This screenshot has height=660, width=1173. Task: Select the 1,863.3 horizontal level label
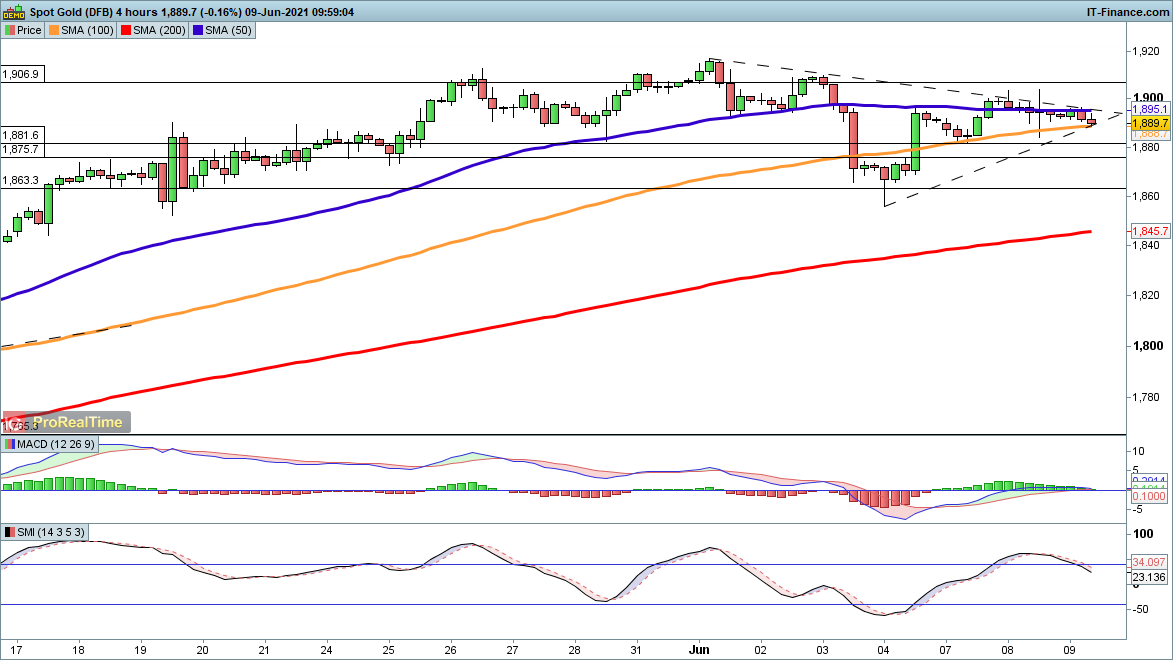click(x=21, y=181)
